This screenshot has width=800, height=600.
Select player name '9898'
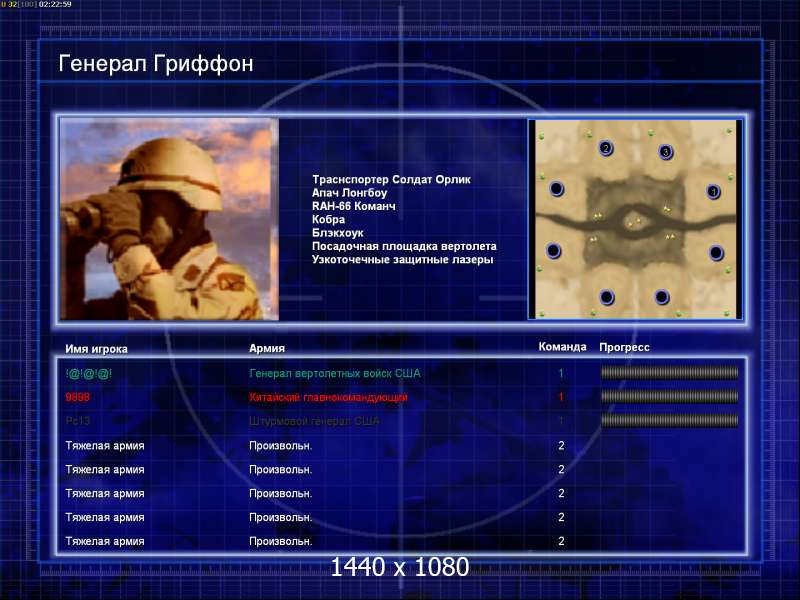[x=78, y=397]
